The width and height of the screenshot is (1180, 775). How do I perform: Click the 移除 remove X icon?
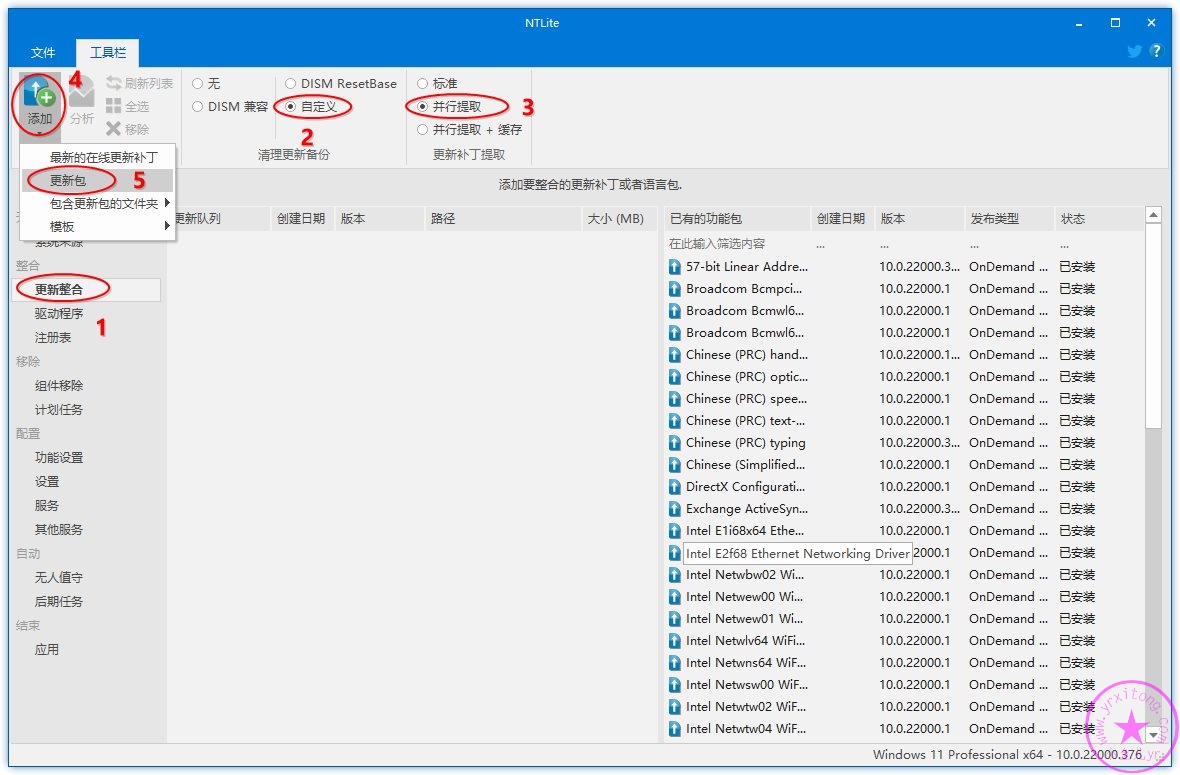tap(114, 129)
